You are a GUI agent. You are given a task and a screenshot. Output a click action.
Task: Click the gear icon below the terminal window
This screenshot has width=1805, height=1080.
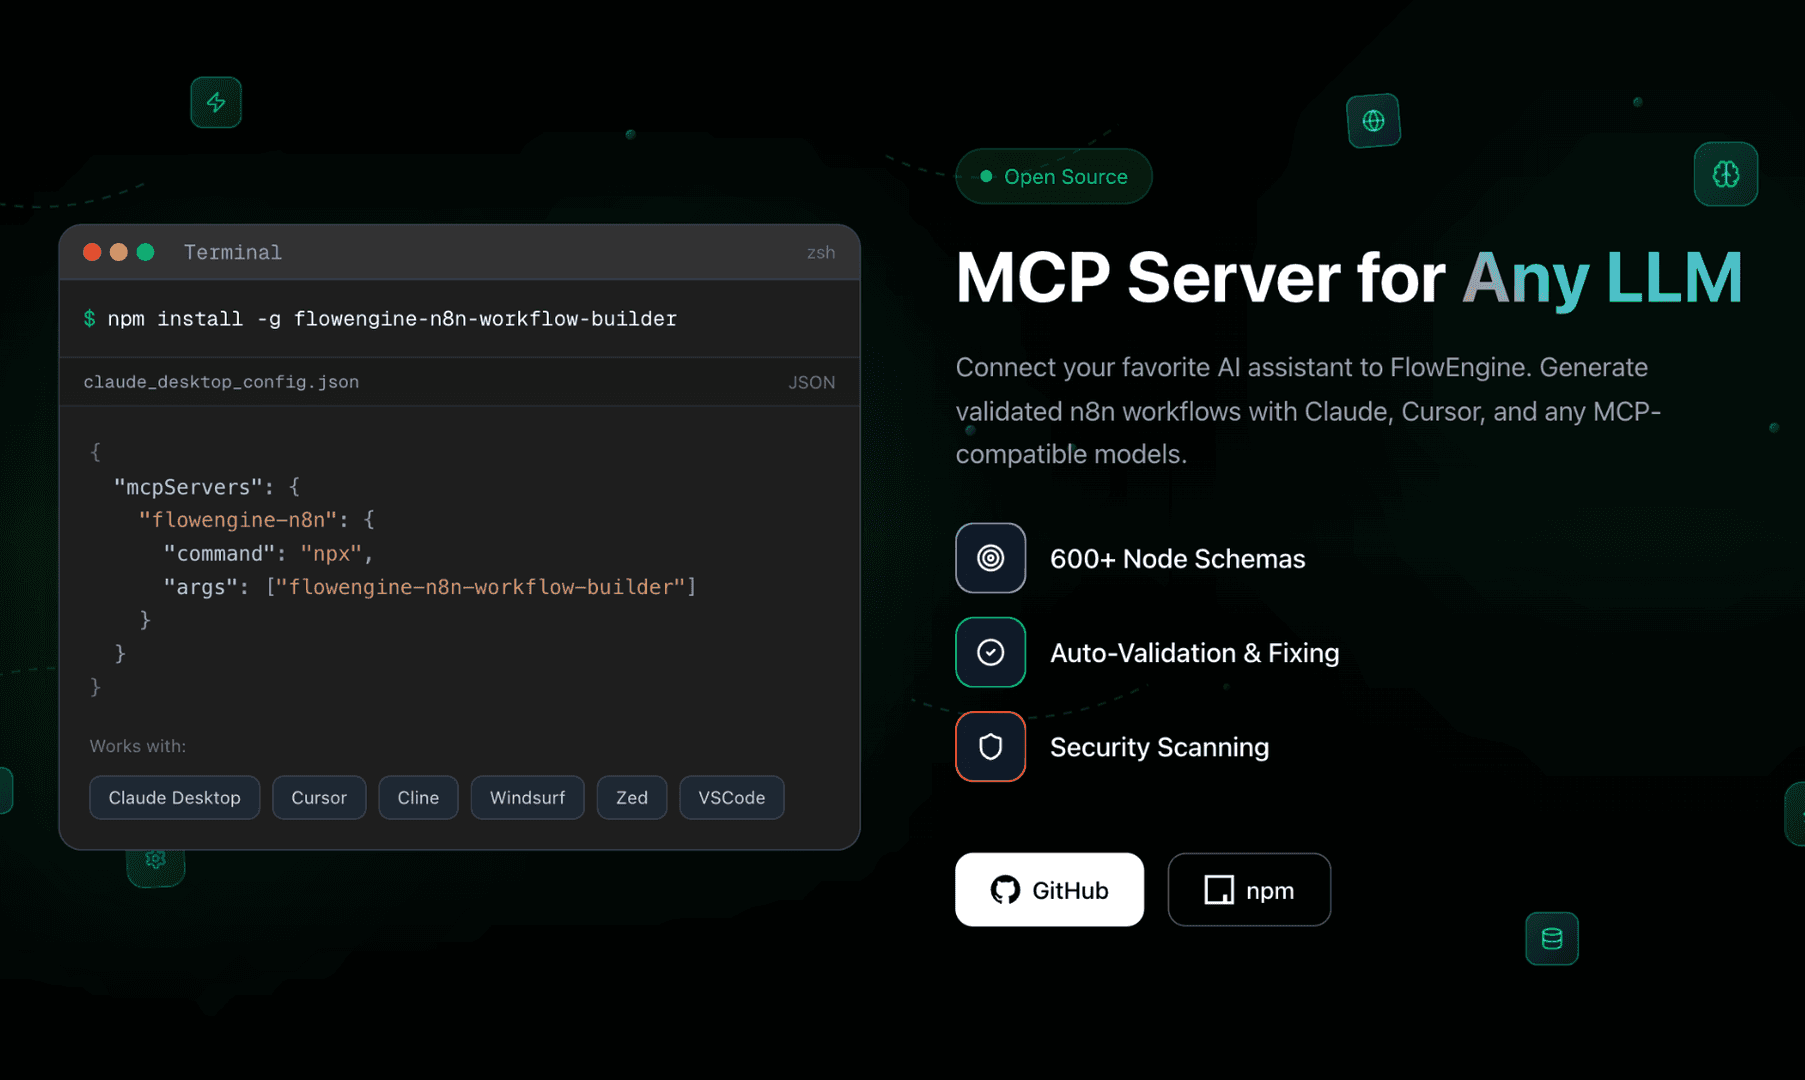[156, 860]
